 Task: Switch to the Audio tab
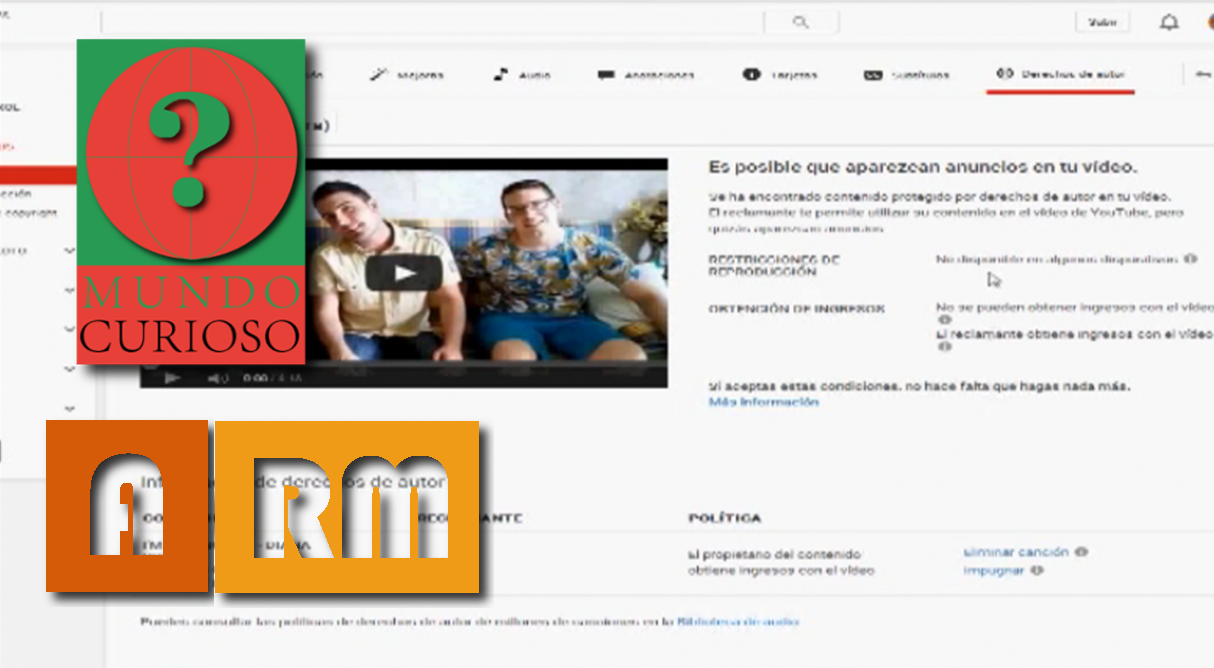click(x=521, y=75)
